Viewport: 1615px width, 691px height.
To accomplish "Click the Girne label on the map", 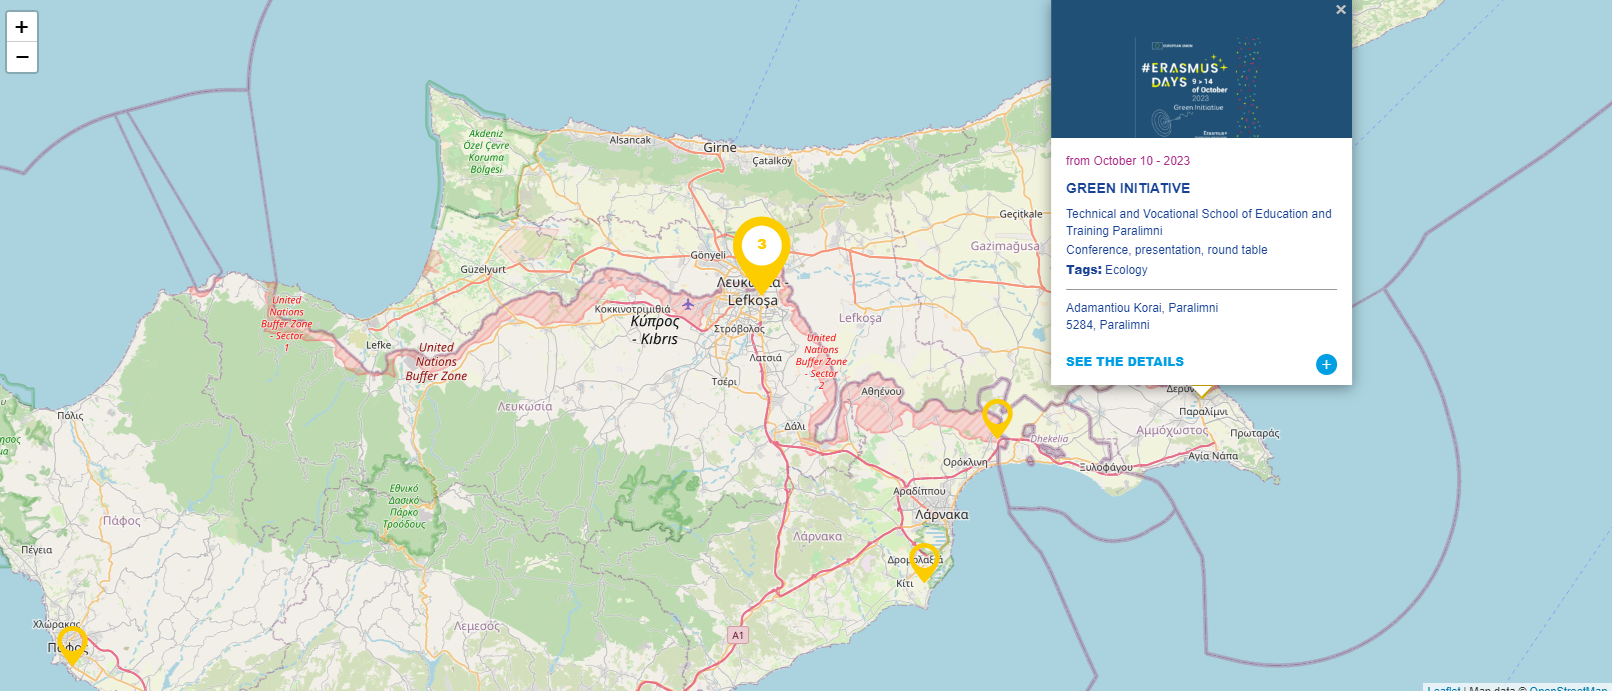I will click(x=720, y=147).
